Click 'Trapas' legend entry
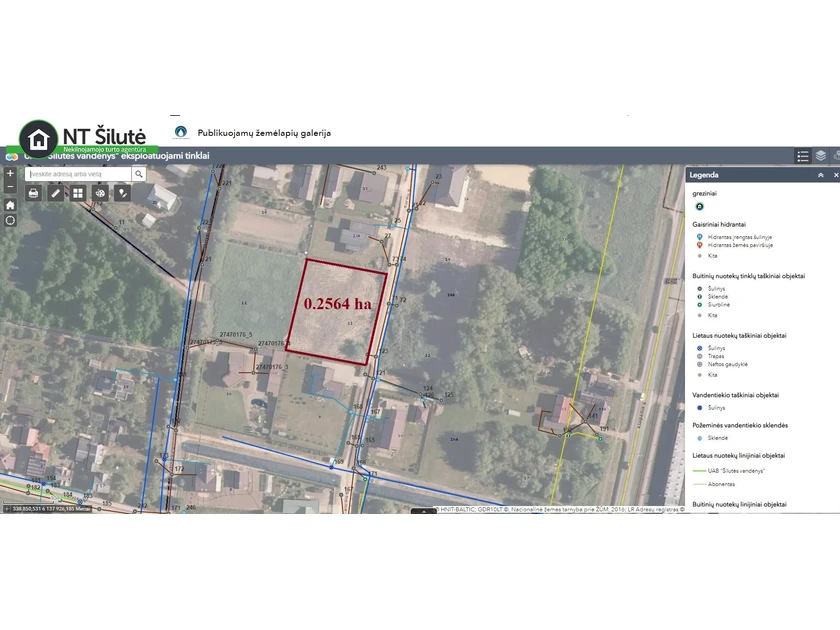This screenshot has height=630, width=840. [716, 356]
